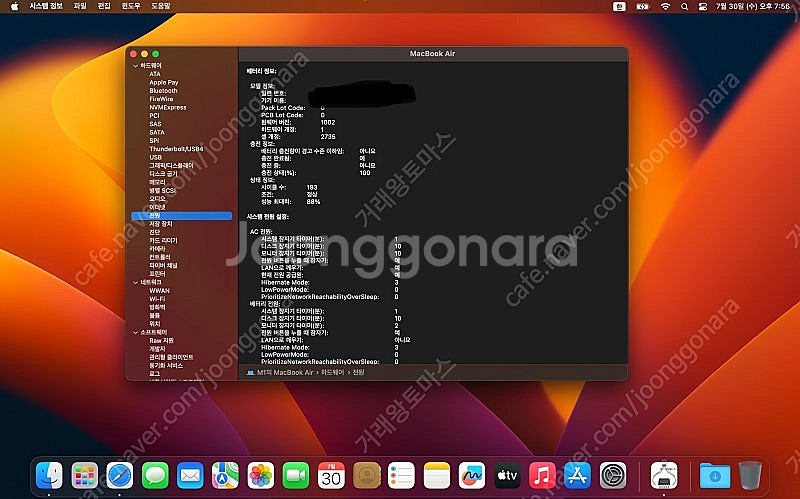
Task: Open the Wi-Fi menu bar icon
Action: 665,7
